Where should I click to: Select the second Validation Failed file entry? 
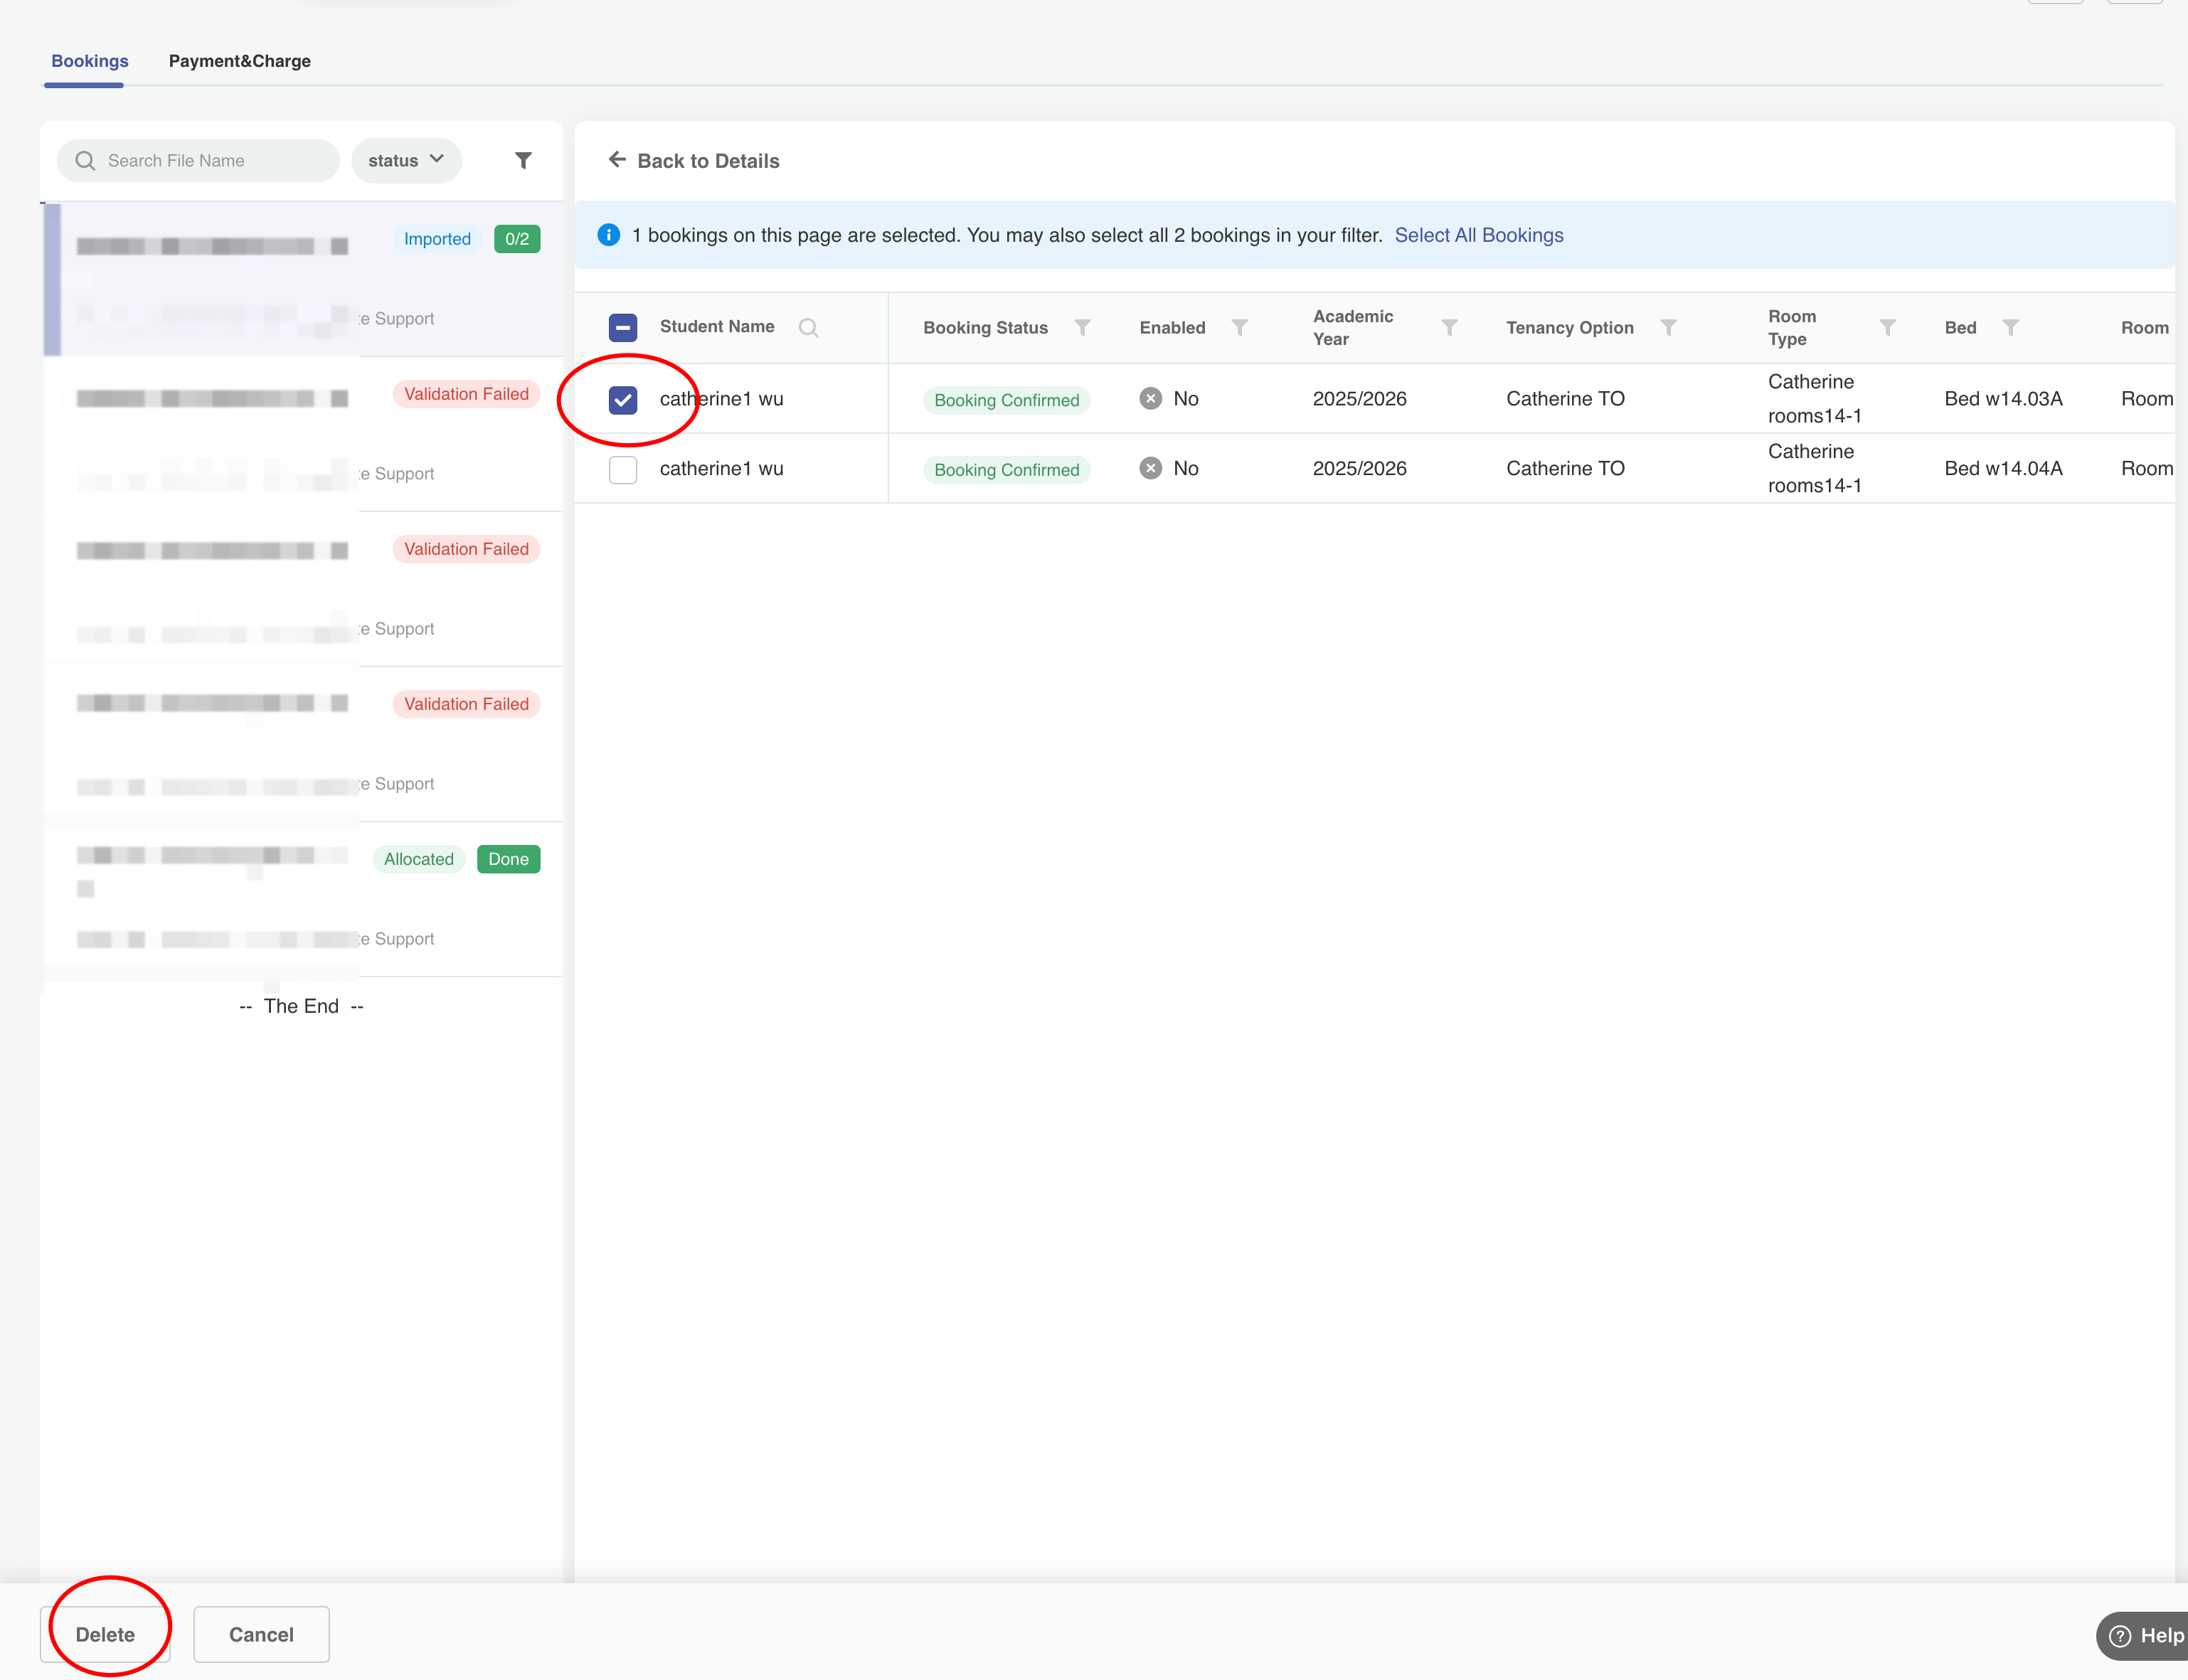[x=303, y=589]
